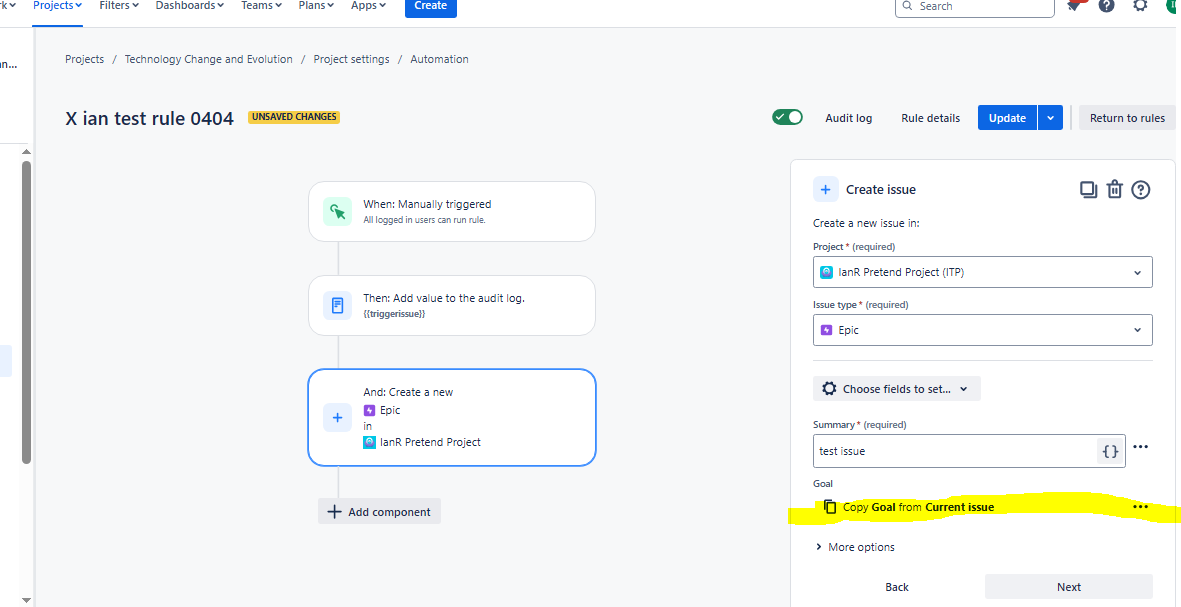This screenshot has height=607, width=1181.
Task: Click Return to rules button
Action: click(1127, 117)
